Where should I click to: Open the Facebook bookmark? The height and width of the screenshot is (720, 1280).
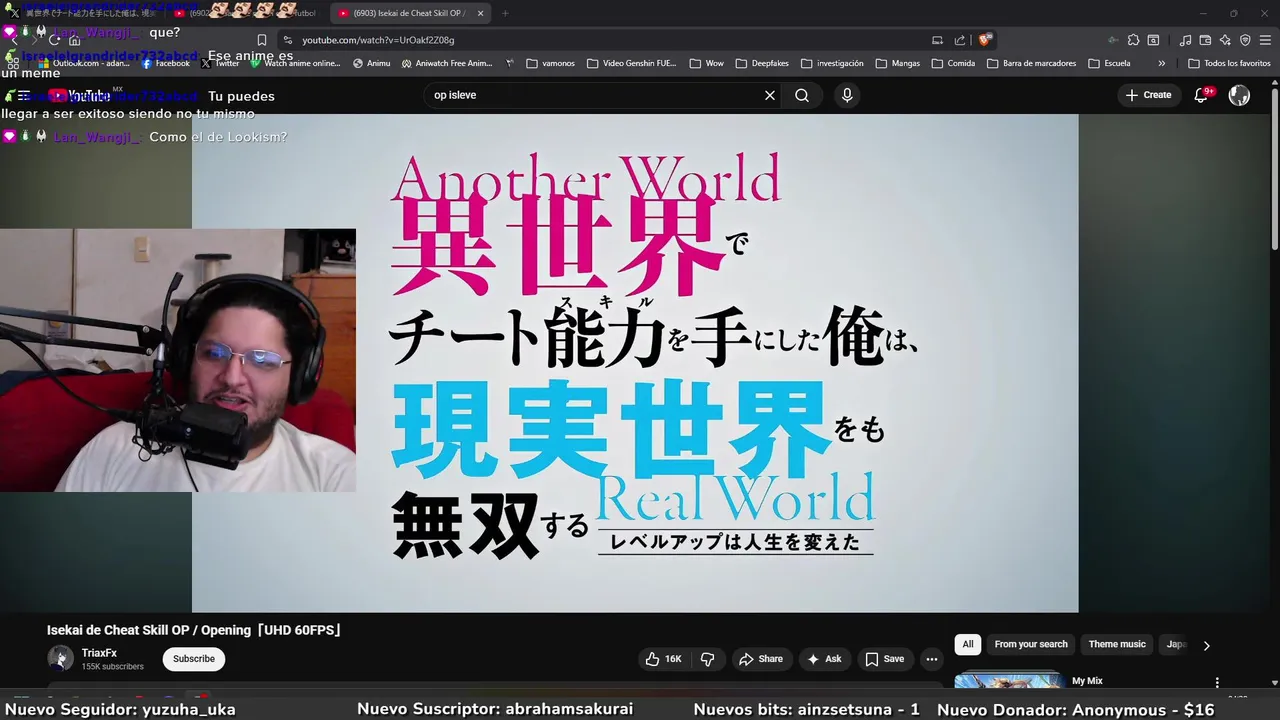165,63
